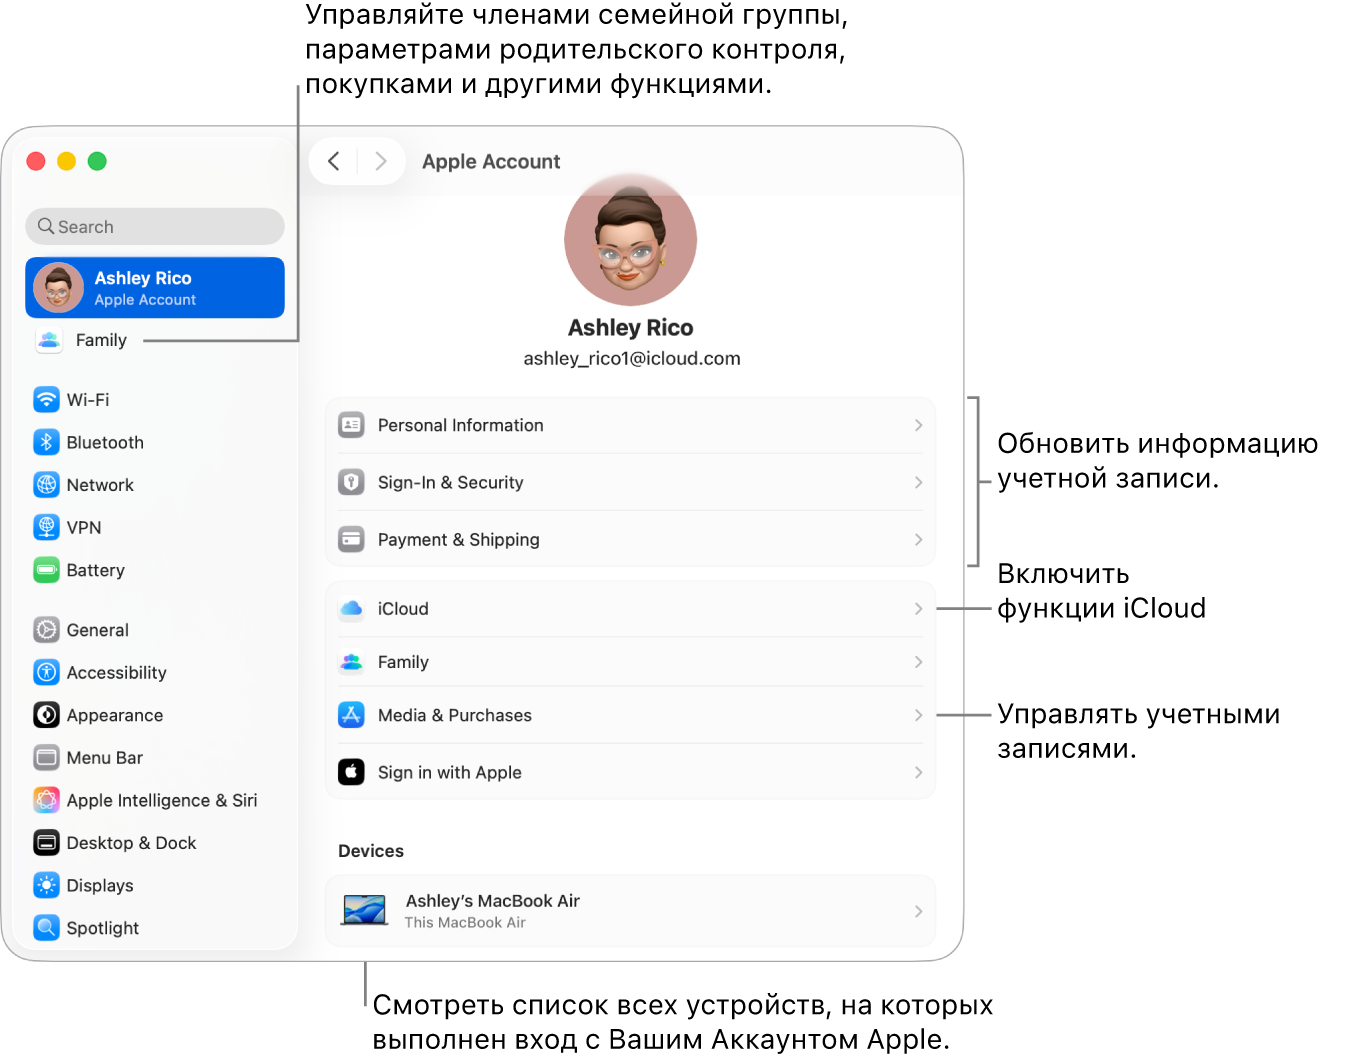Screen dimensions: 1346x1059
Task: Select the Family icon in sidebar
Action: [48, 339]
